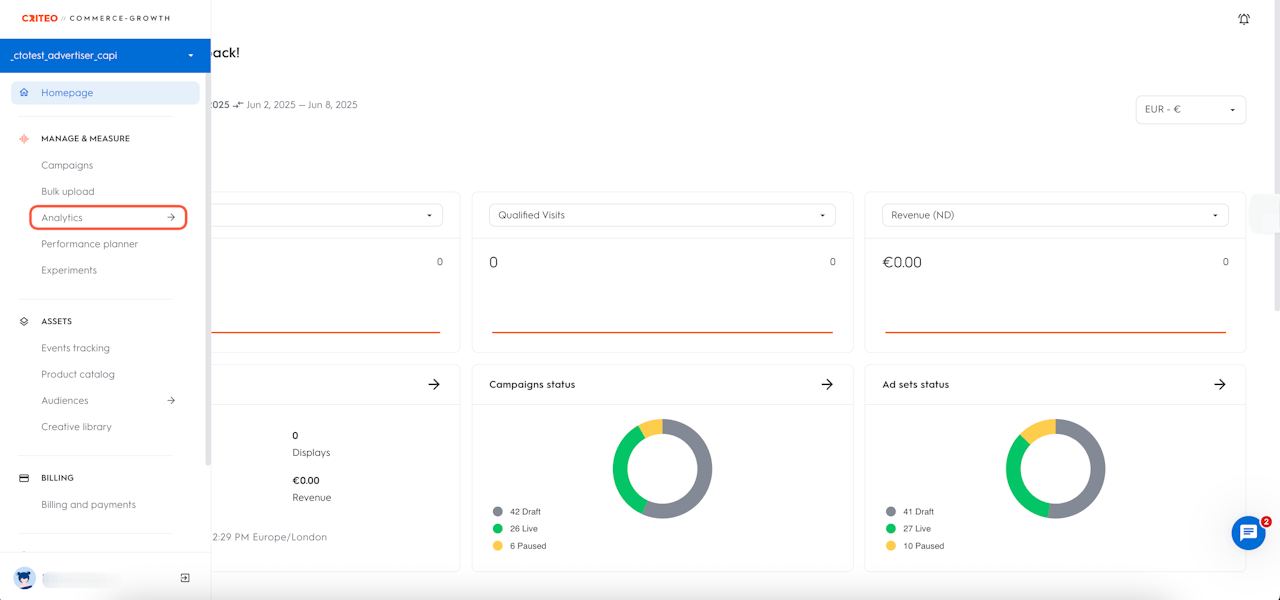This screenshot has width=1280, height=600.
Task: Go to Campaigns menu item
Action: pos(67,166)
